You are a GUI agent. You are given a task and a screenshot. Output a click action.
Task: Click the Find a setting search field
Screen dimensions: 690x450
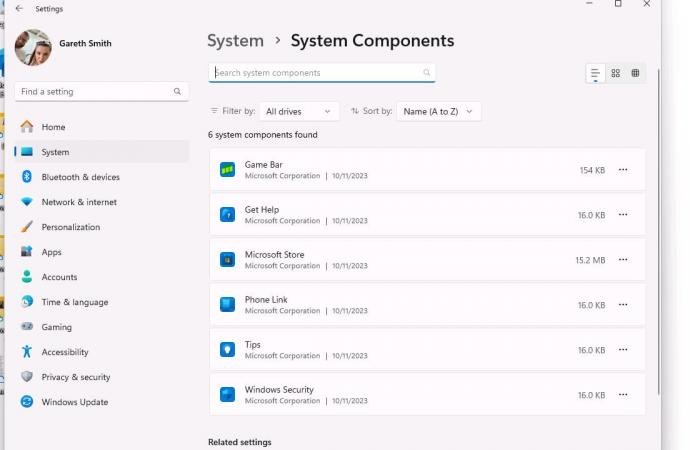tap(95, 91)
